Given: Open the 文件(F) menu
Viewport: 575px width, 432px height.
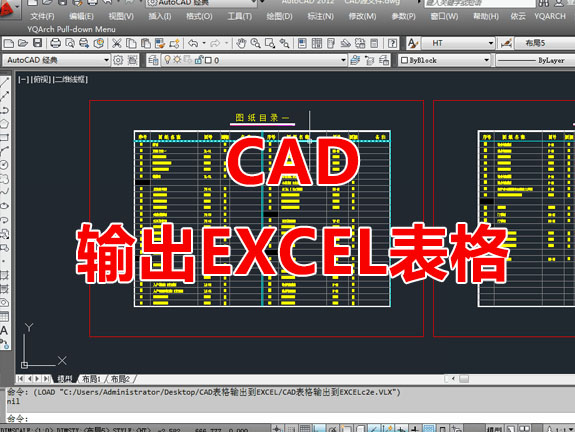Looking at the screenshot, I should pos(42,17).
